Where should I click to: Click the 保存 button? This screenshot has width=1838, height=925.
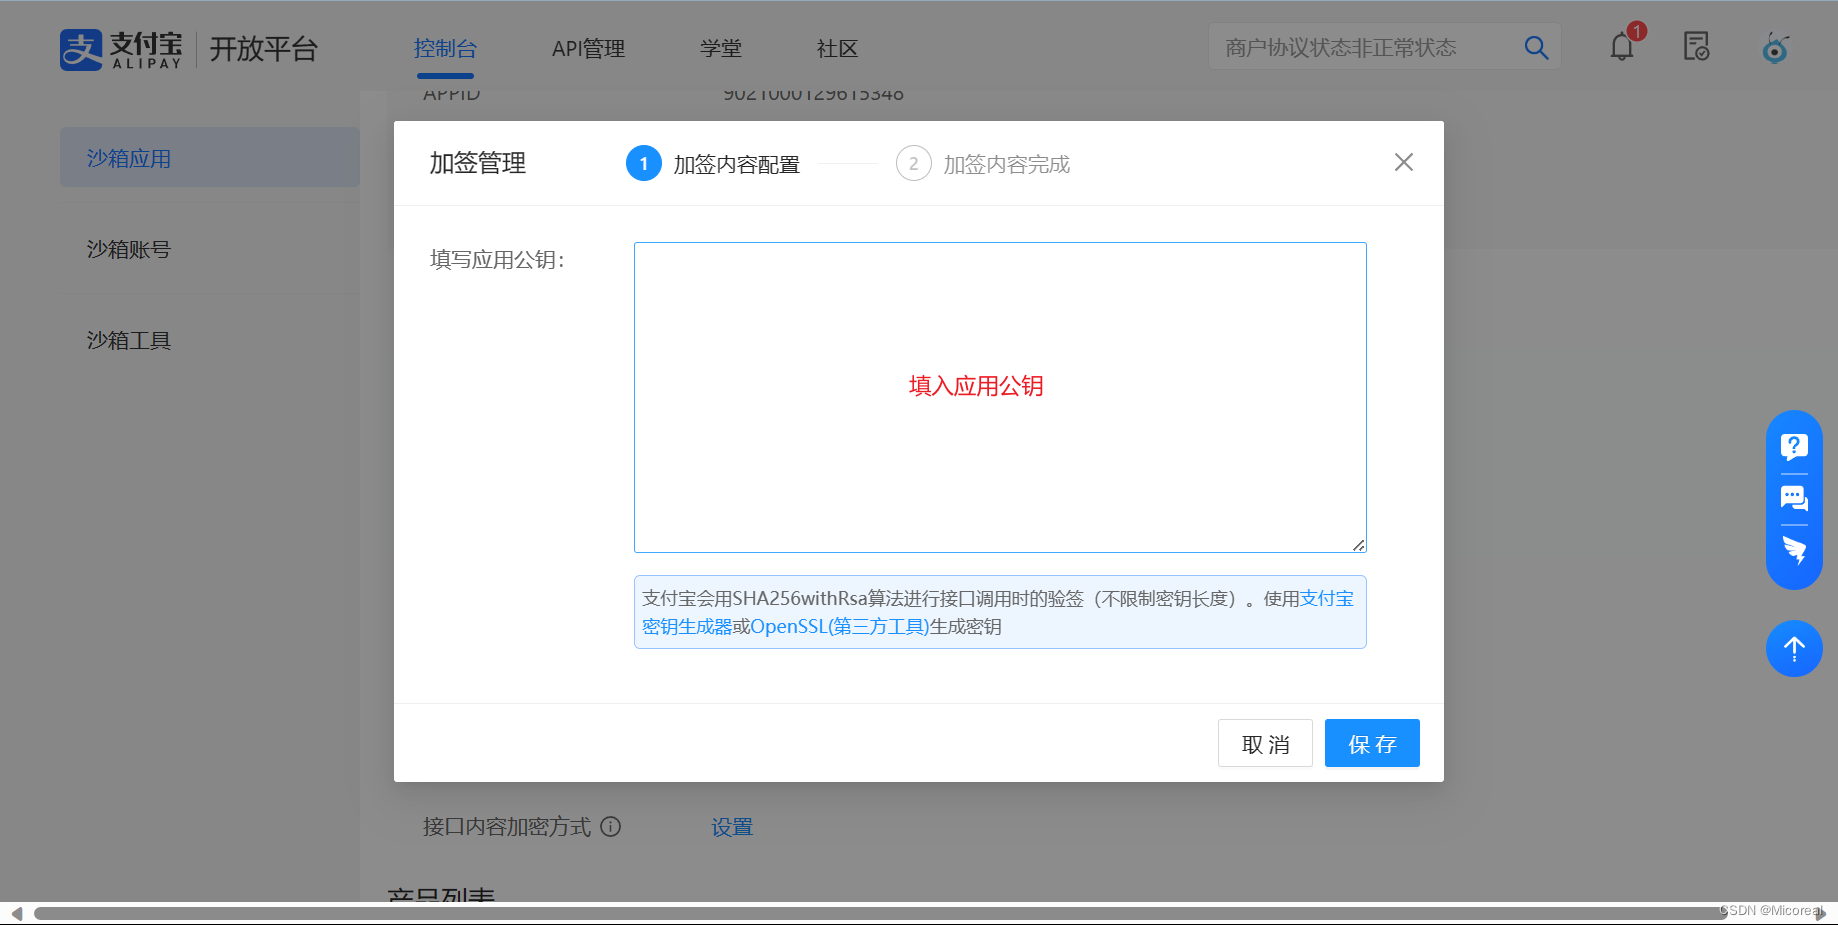click(1372, 743)
